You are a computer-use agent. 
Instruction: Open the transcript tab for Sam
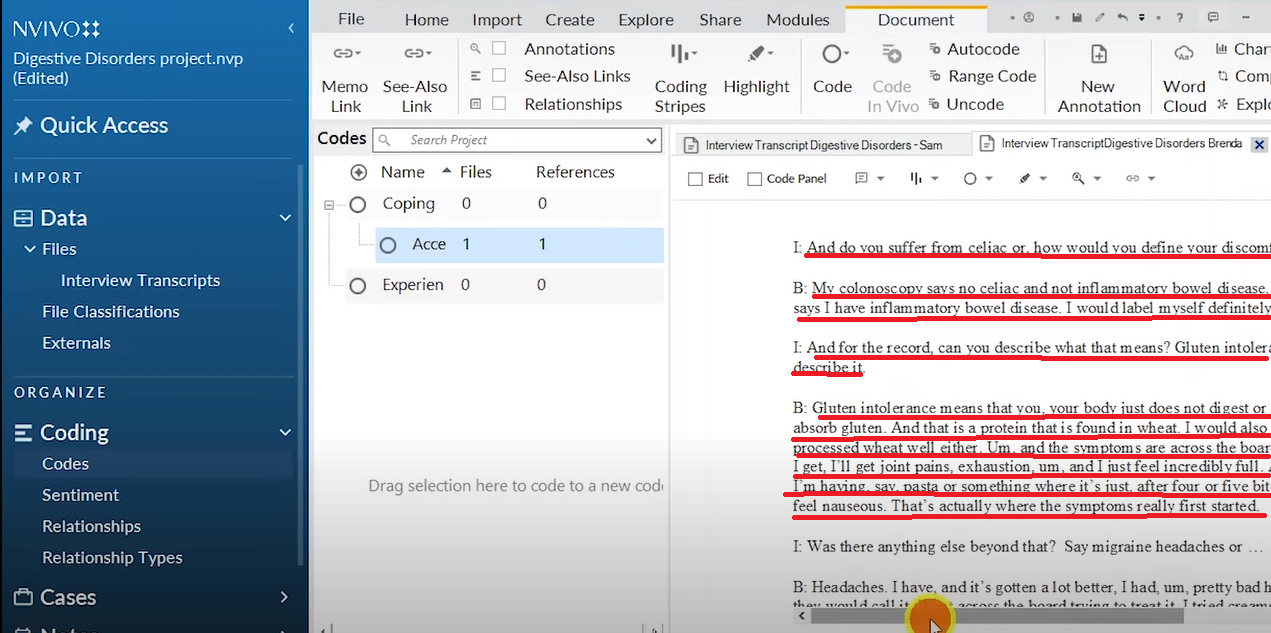[822, 144]
